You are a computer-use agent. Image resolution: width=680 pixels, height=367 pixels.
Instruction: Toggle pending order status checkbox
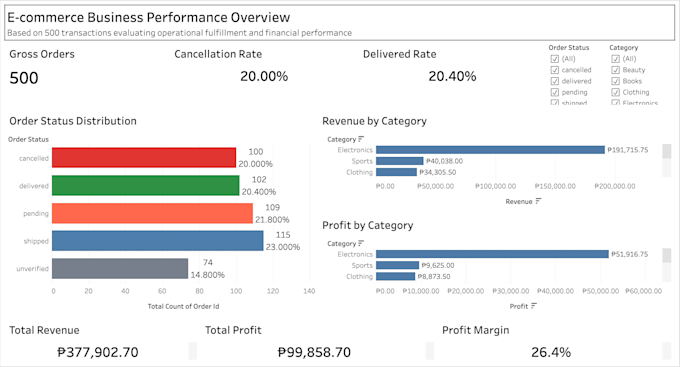coord(555,92)
